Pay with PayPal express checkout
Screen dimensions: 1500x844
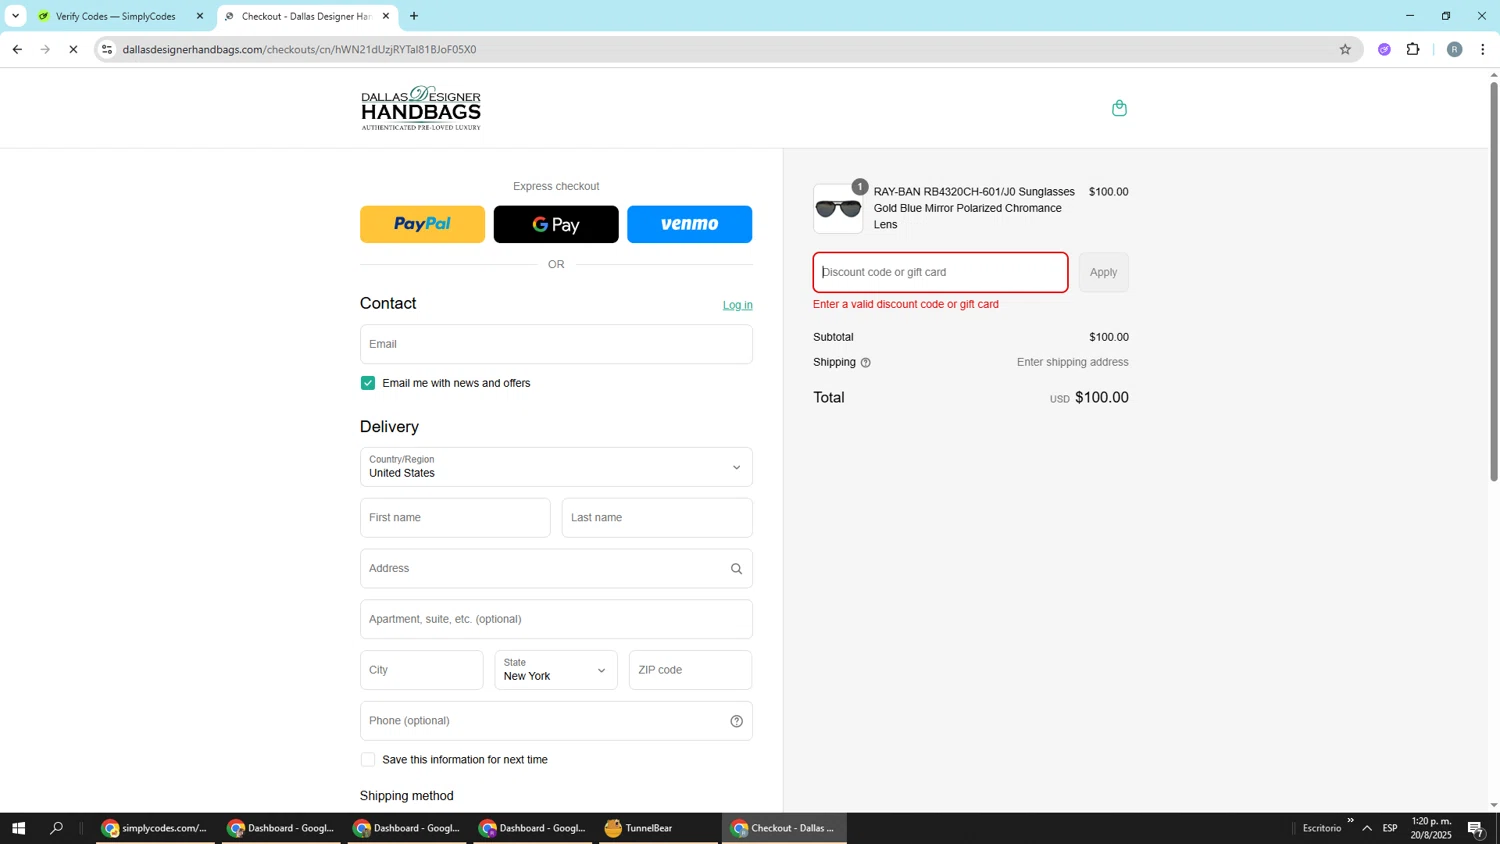pos(422,224)
